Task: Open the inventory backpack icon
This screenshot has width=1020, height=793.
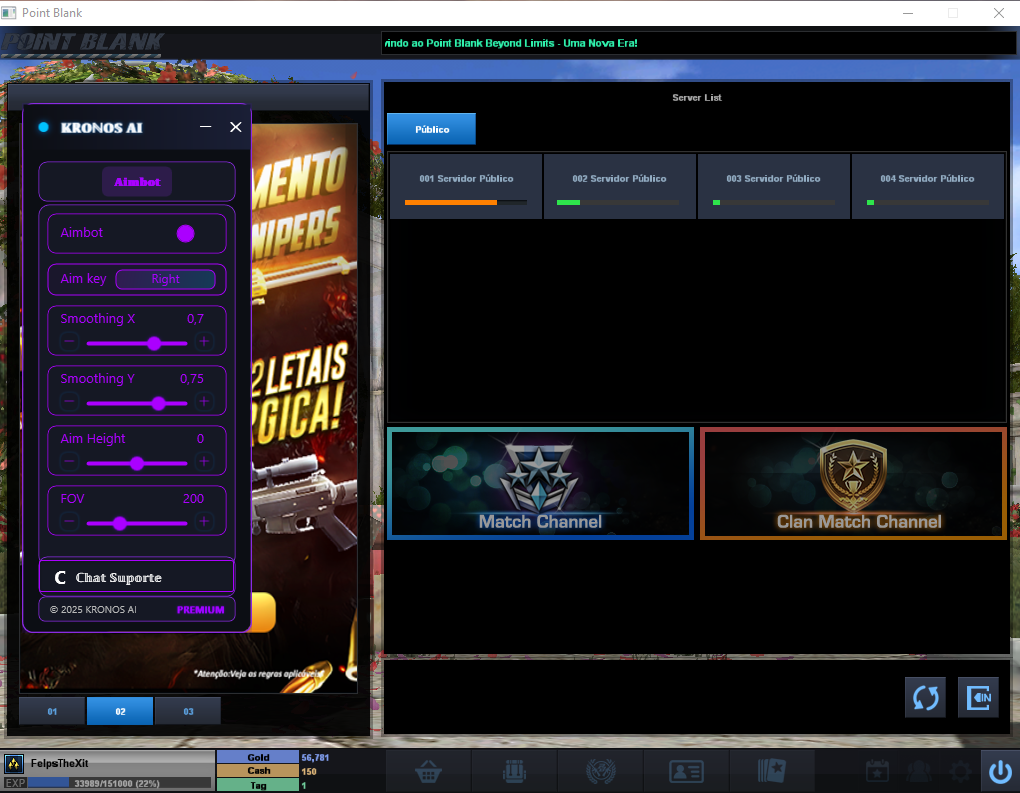Action: click(x=514, y=771)
